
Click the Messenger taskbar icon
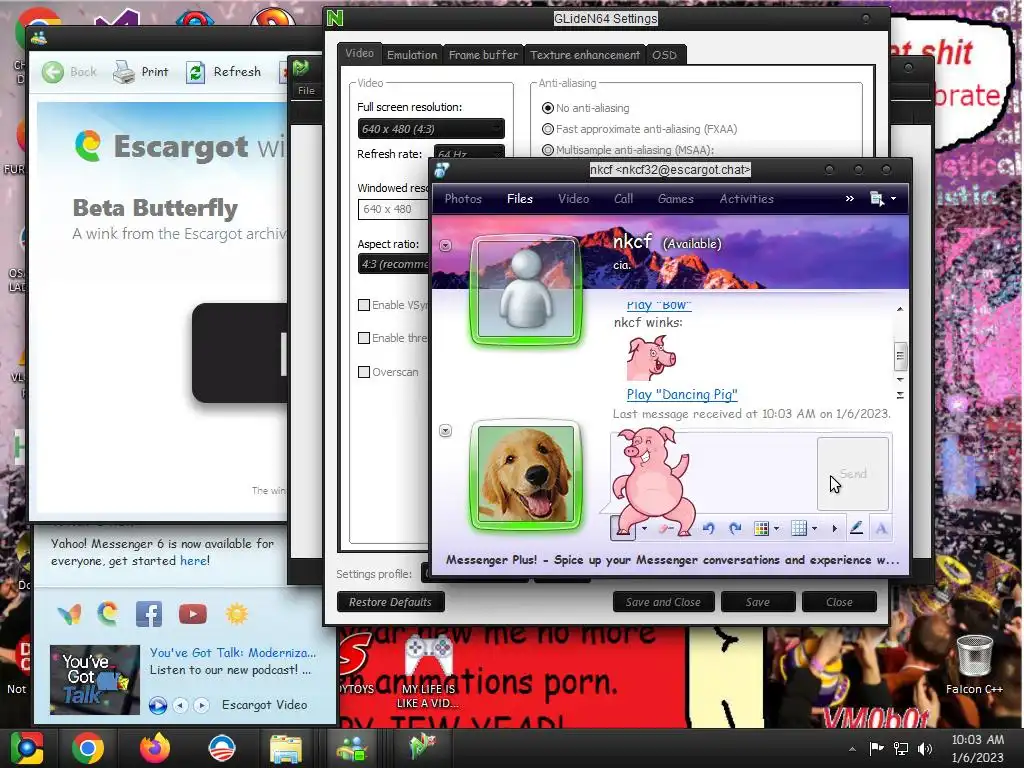pos(352,748)
